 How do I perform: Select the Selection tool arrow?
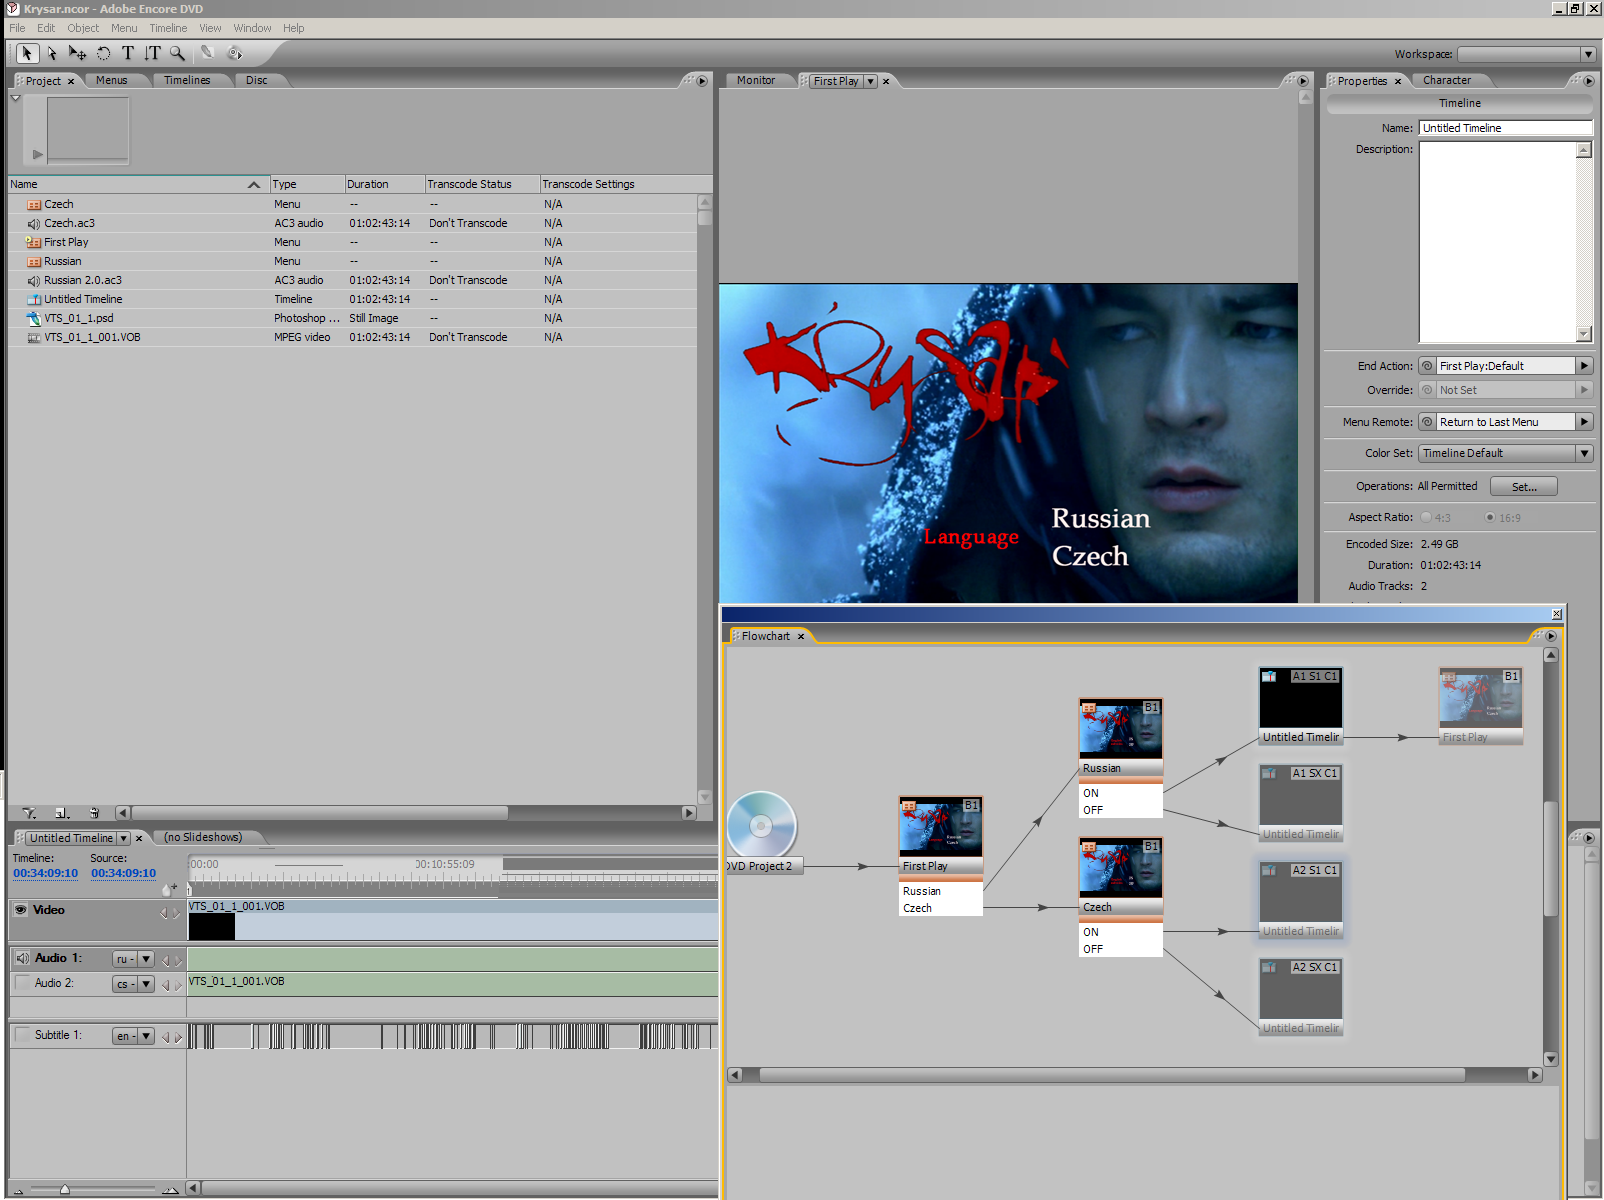point(27,53)
